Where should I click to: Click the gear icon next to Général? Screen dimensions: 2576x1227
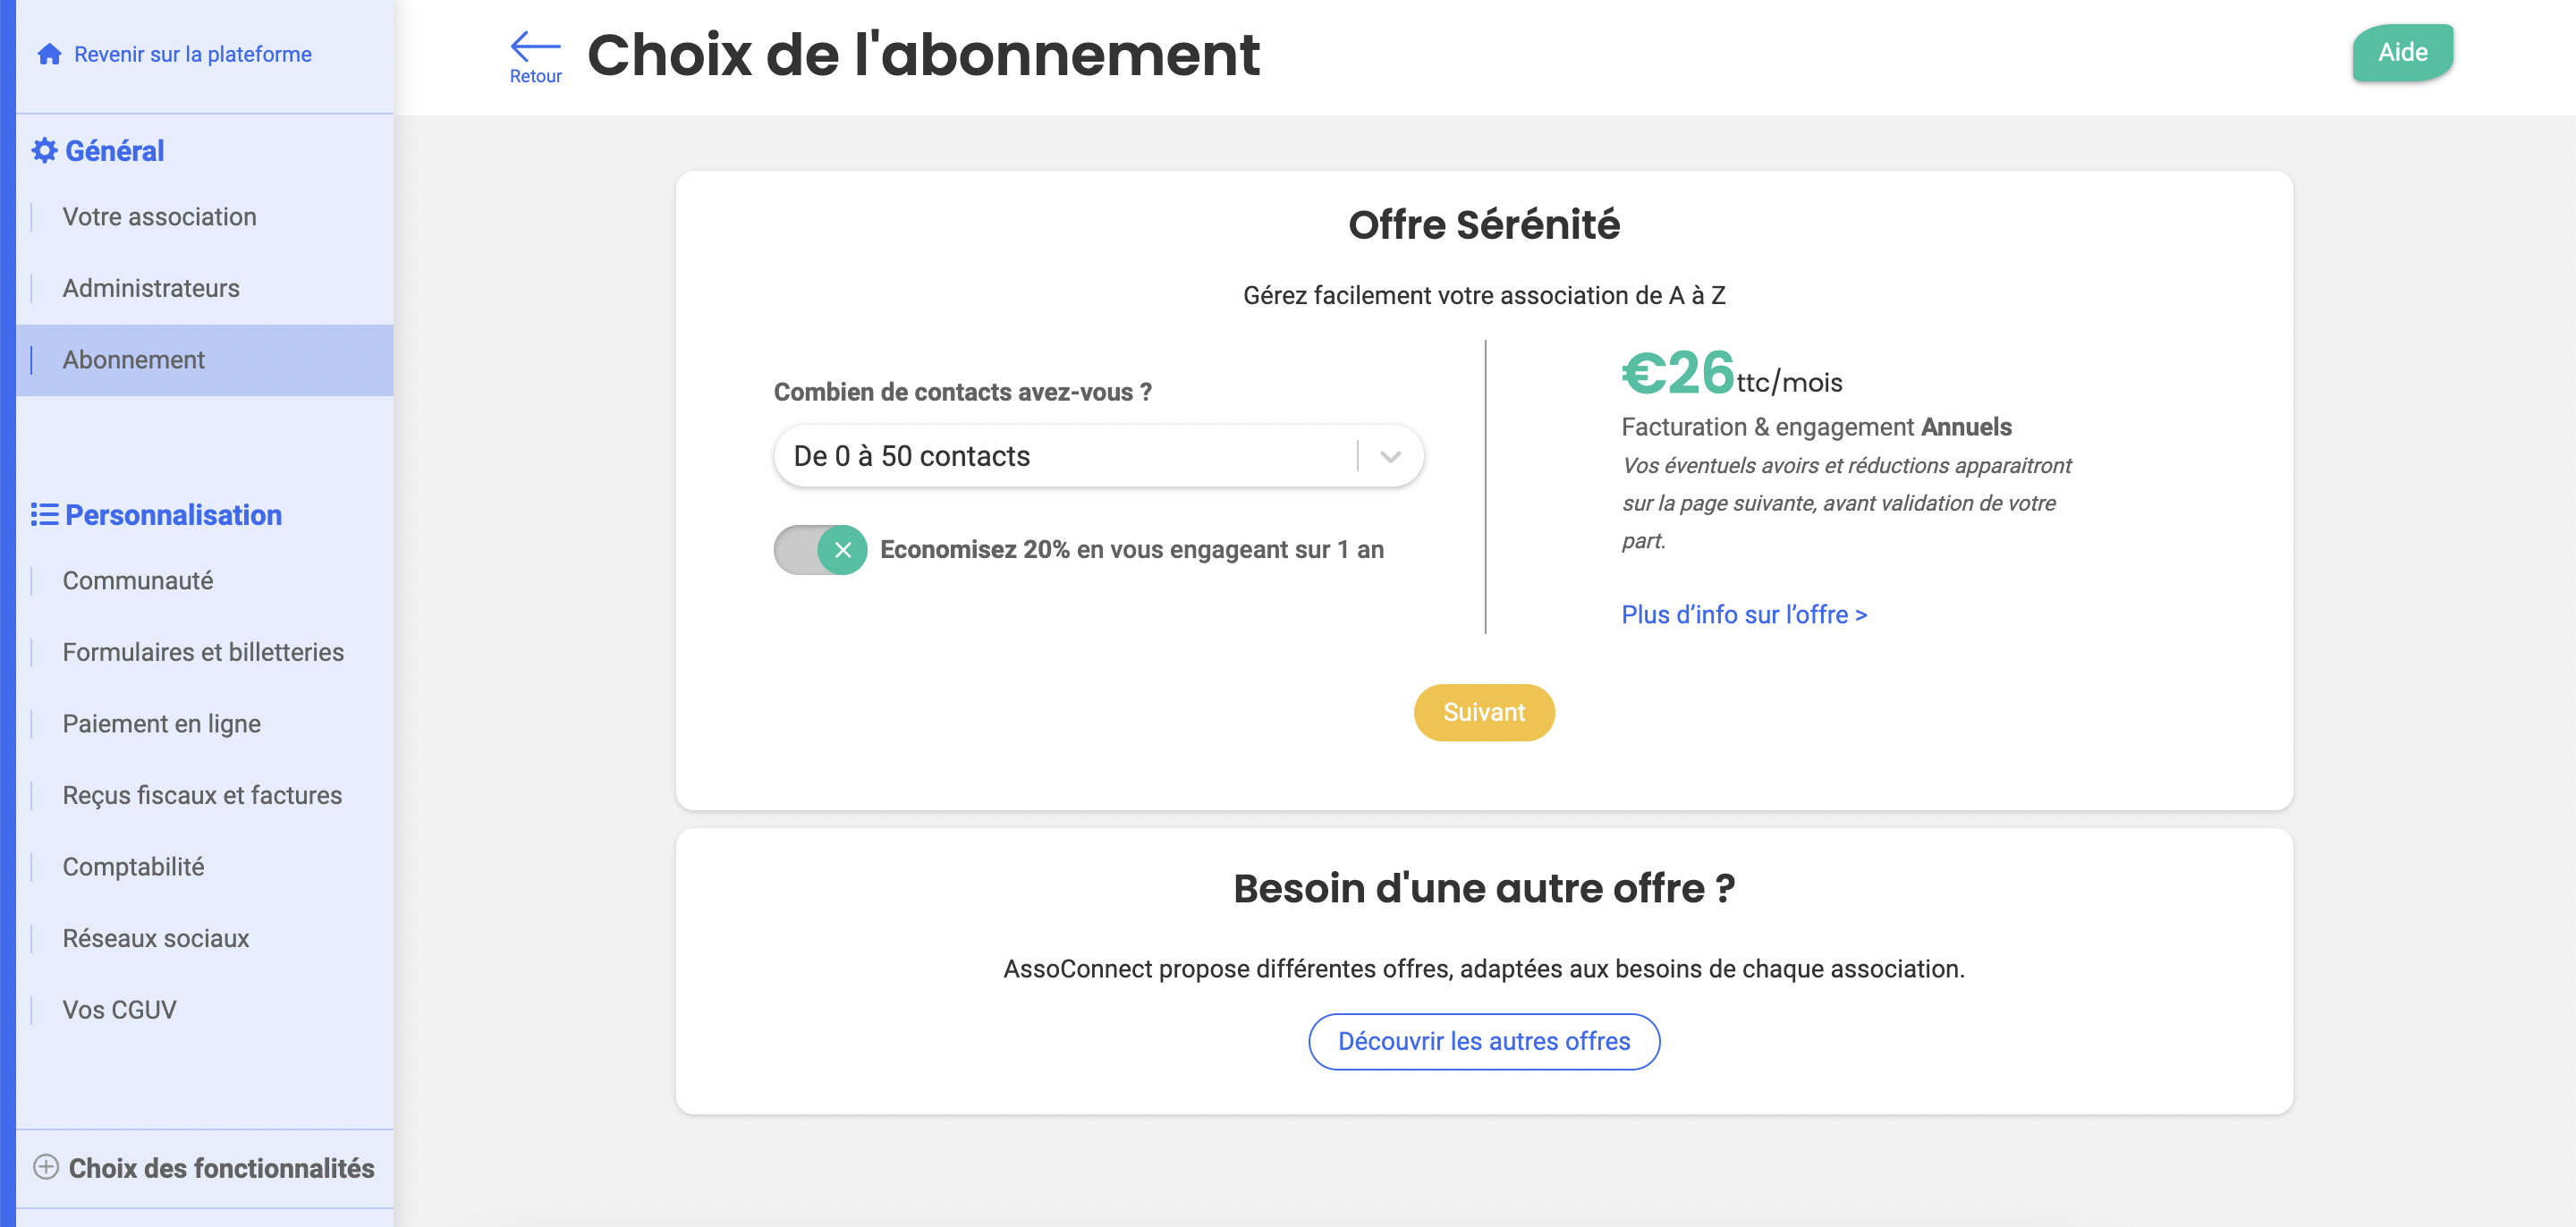click(x=45, y=151)
